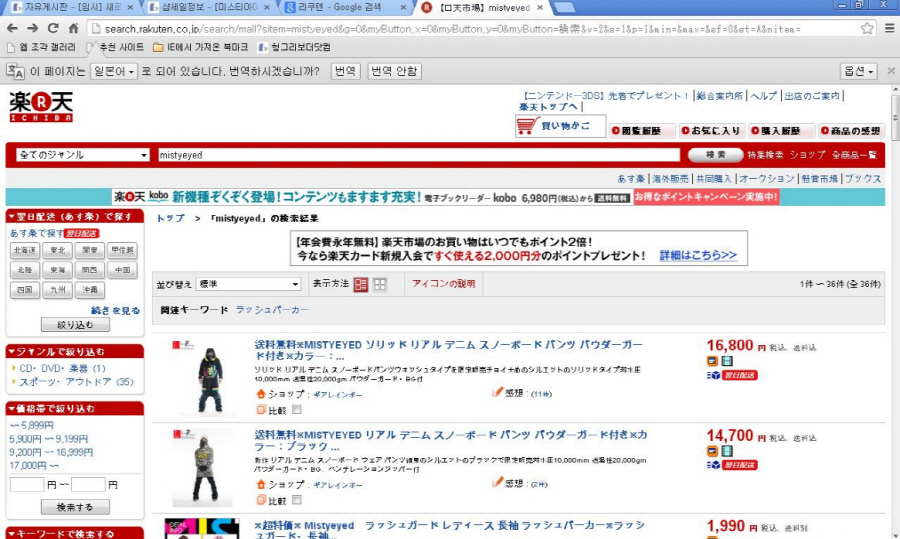Open new tab button

(x=565, y=7)
